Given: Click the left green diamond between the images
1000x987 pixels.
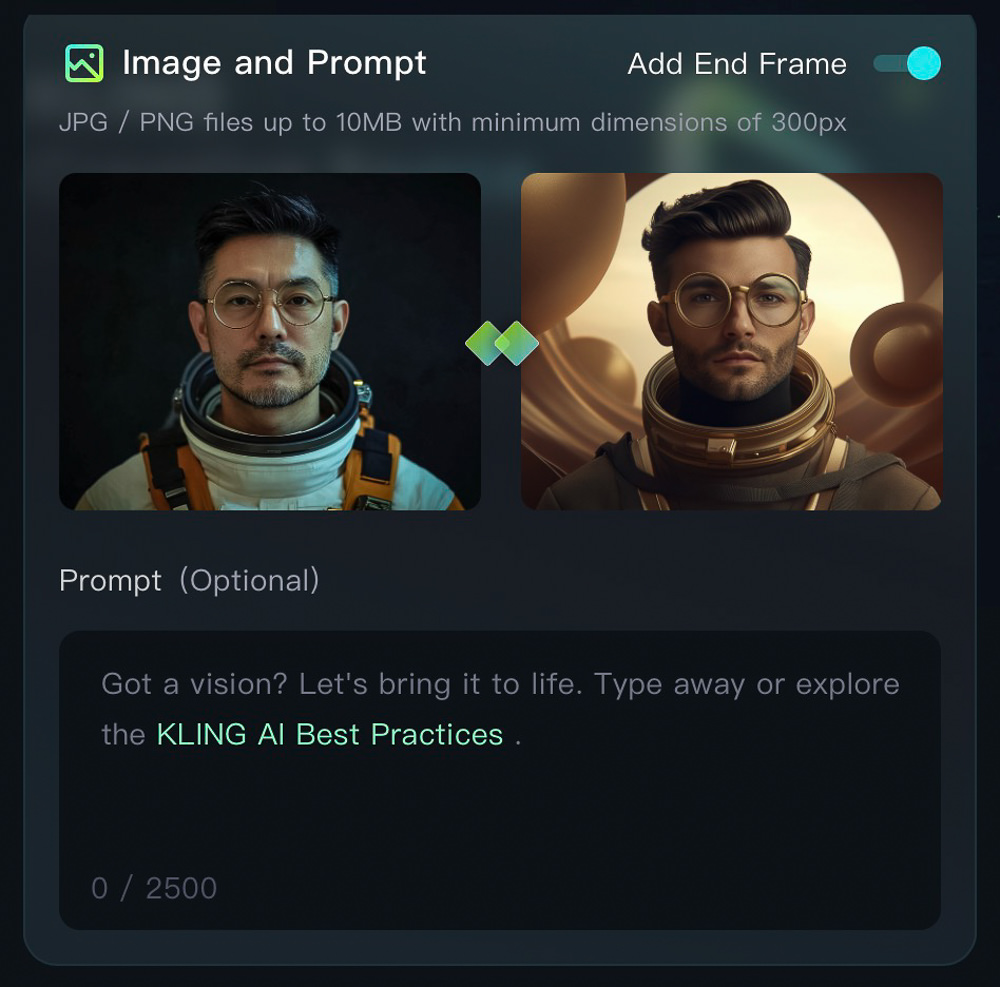Looking at the screenshot, I should (487, 343).
